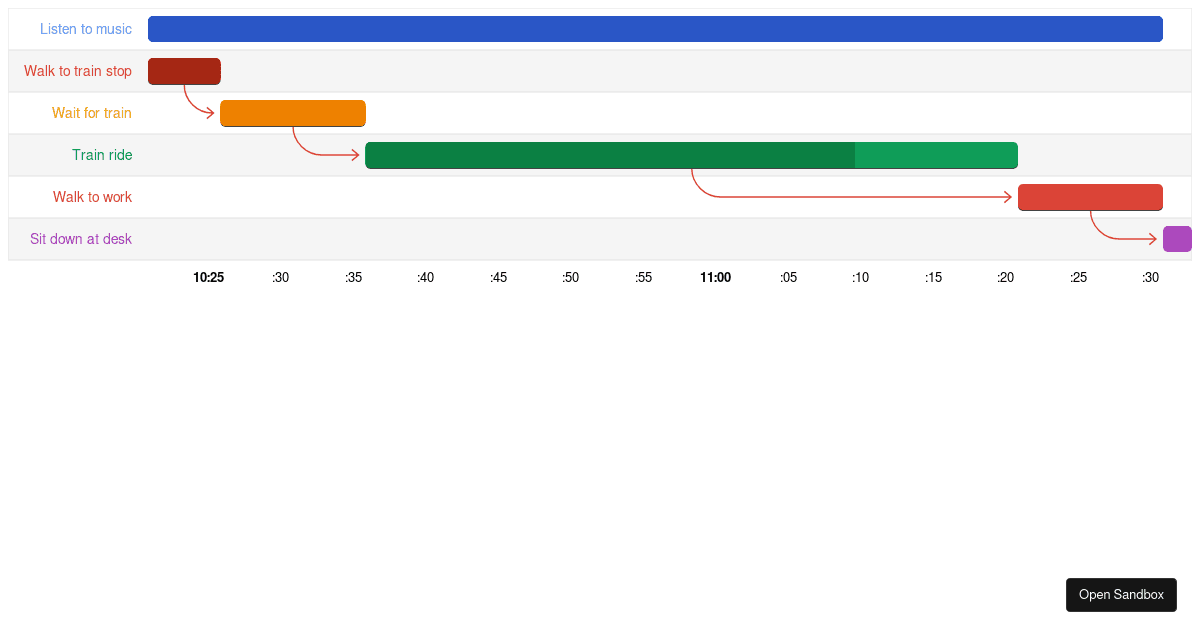Screen dimensions: 1200x630
Task: Click the purple Sit down at desk bar
Action: tap(1177, 239)
